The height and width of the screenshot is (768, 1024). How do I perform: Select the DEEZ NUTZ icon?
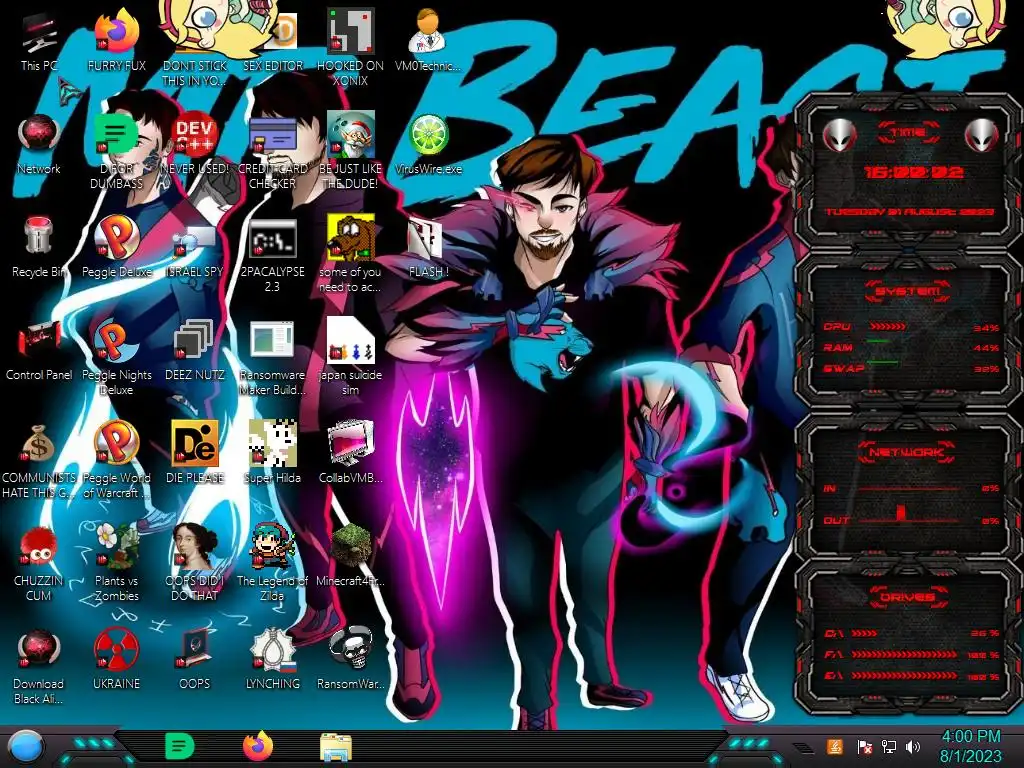click(194, 350)
